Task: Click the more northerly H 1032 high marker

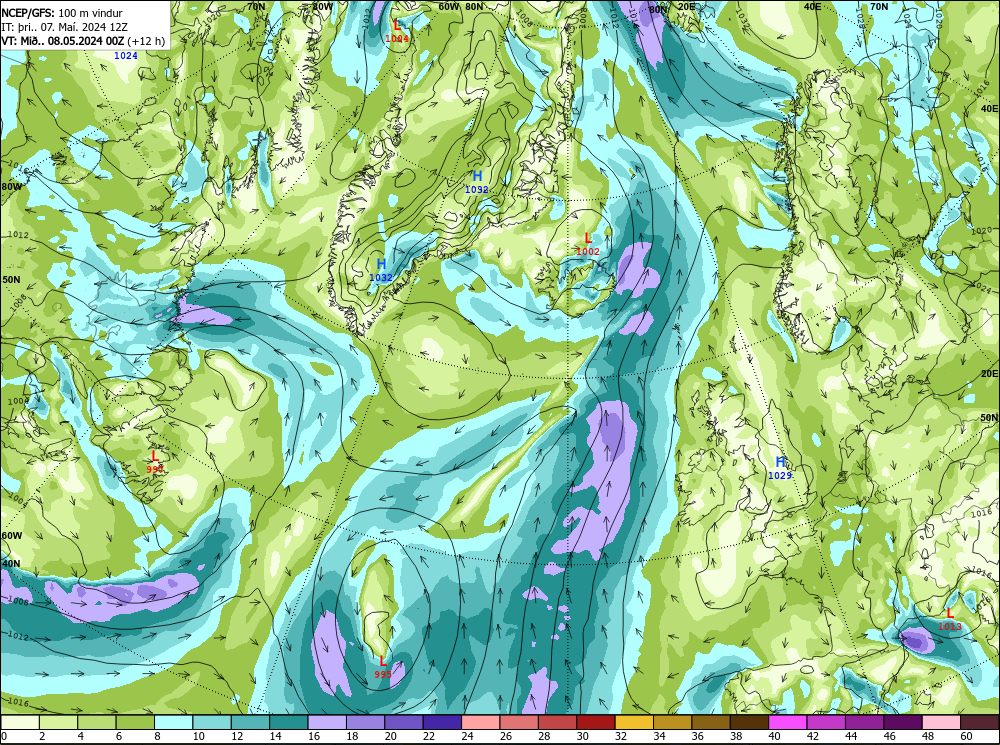Action: [x=476, y=182]
